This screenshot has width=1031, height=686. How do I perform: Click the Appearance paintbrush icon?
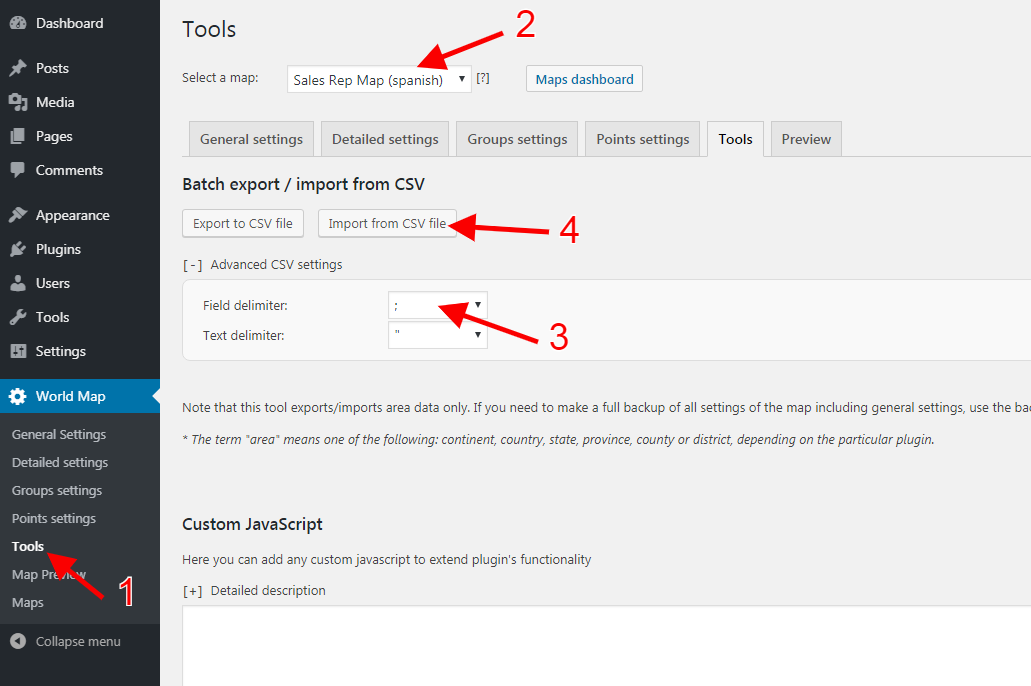(x=18, y=215)
